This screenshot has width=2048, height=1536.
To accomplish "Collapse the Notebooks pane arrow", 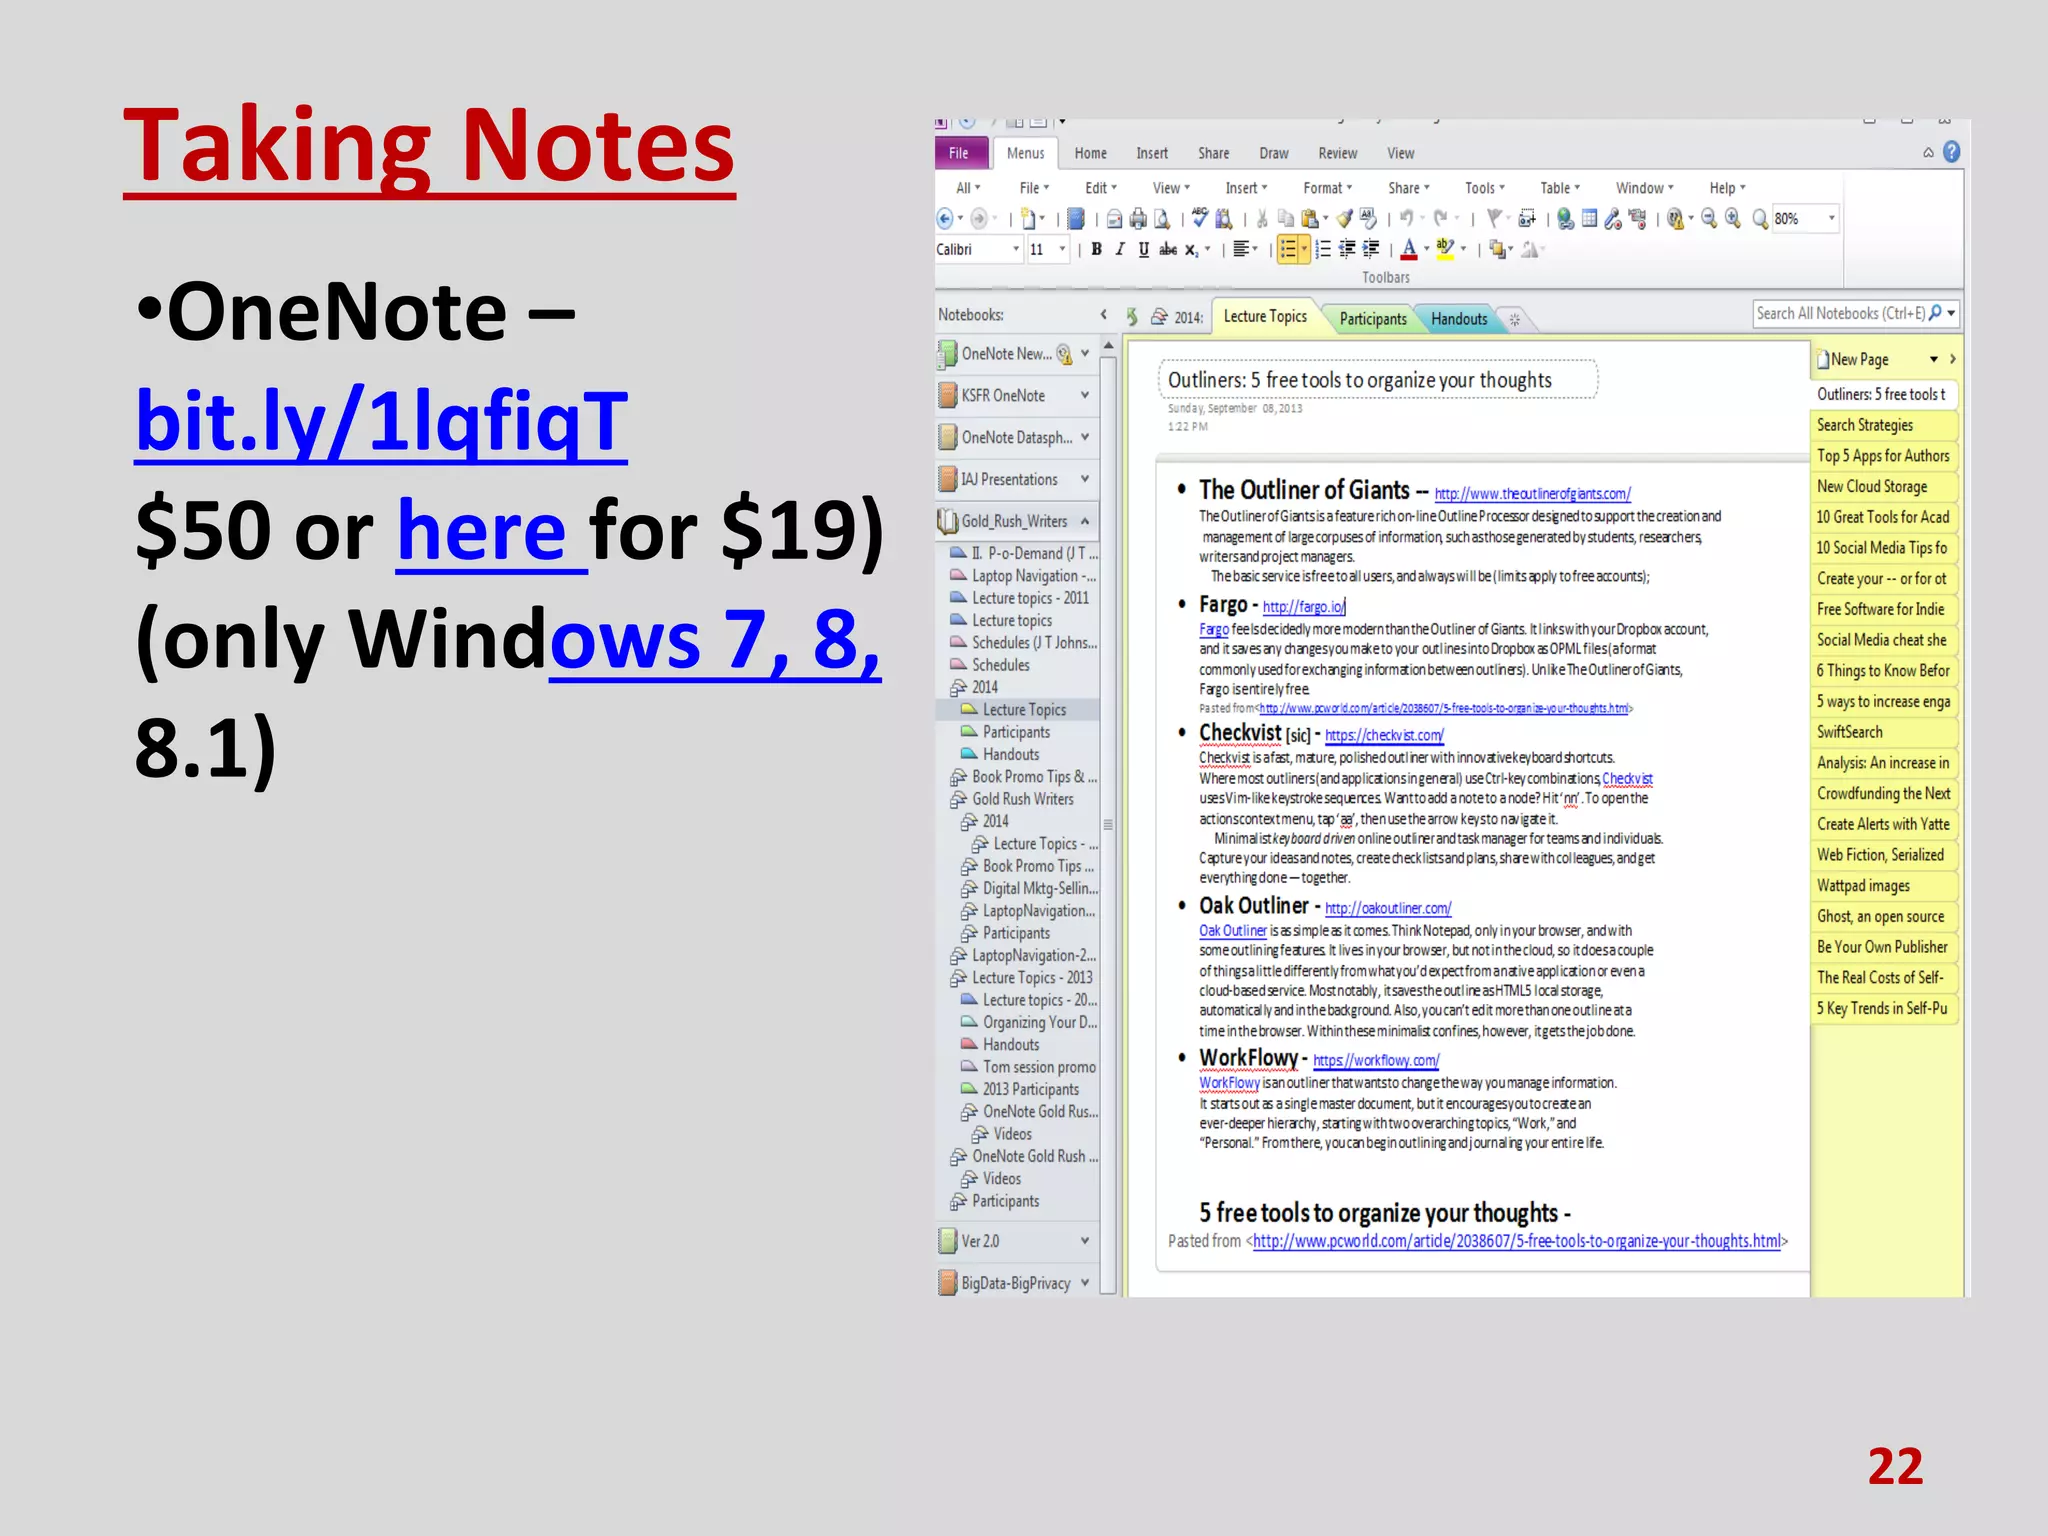I will pyautogui.click(x=1104, y=314).
